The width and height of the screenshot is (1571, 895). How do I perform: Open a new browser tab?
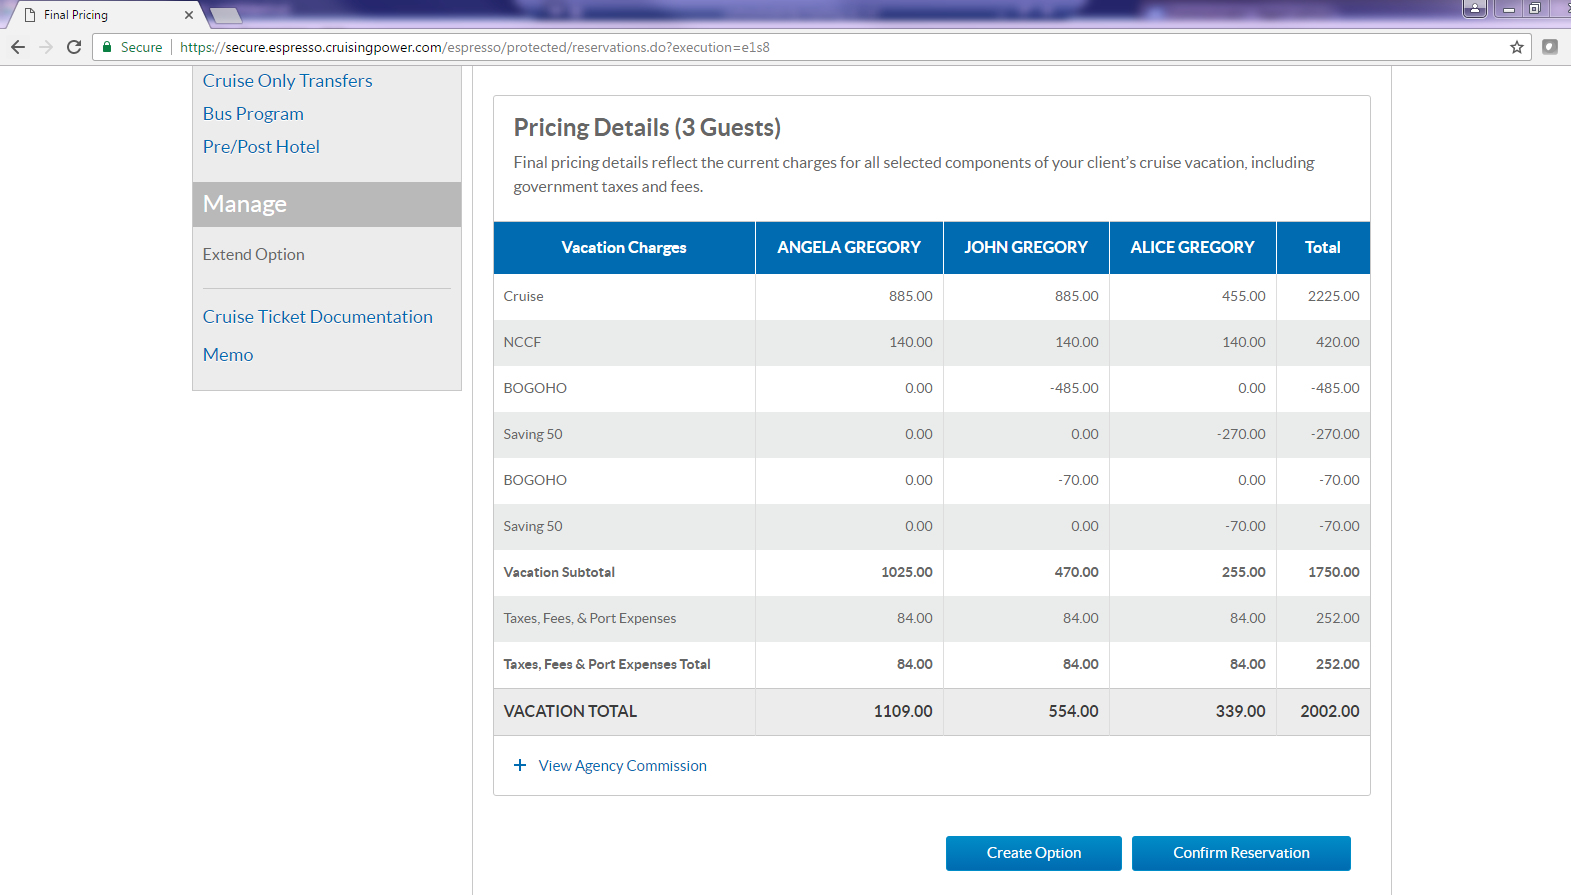(x=226, y=15)
